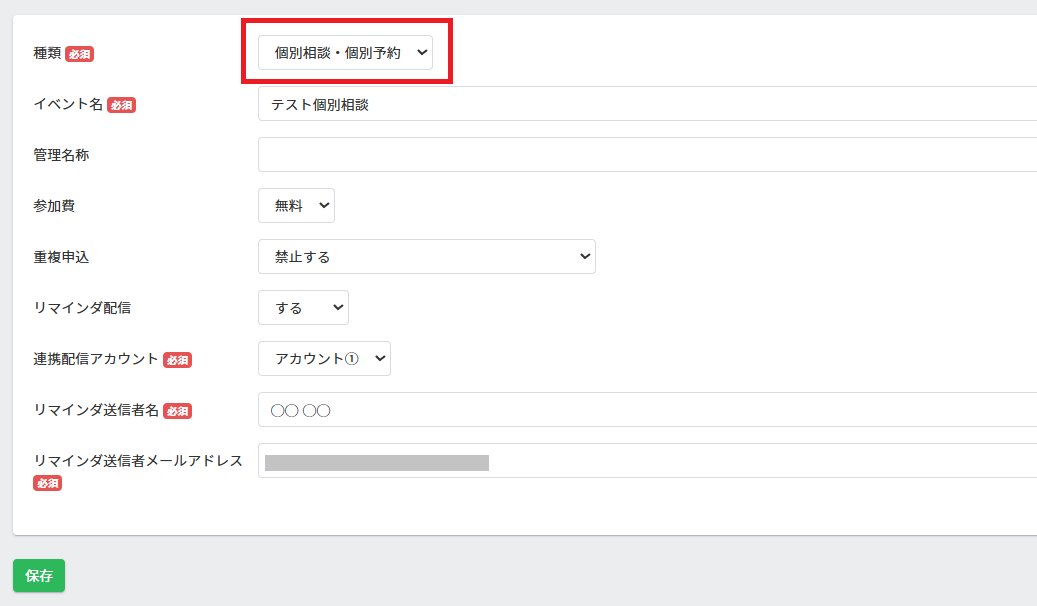The height and width of the screenshot is (606, 1037).
Task: Open the 重複申込 dropdown showing 禁止する
Action: pyautogui.click(x=426, y=257)
